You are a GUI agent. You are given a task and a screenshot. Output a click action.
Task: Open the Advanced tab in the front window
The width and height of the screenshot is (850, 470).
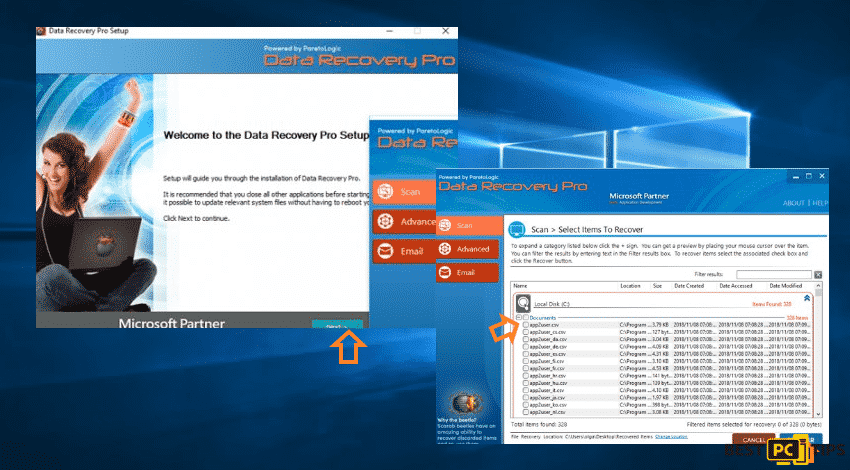[x=467, y=249]
